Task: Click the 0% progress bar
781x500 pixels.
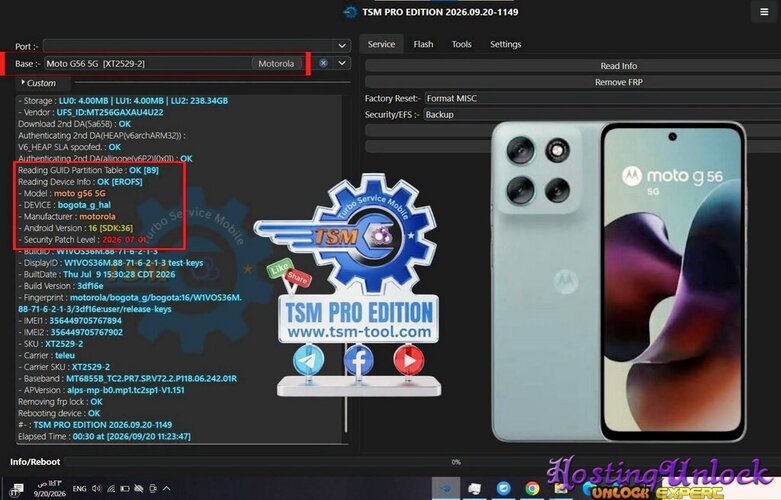Action: [x=421, y=462]
